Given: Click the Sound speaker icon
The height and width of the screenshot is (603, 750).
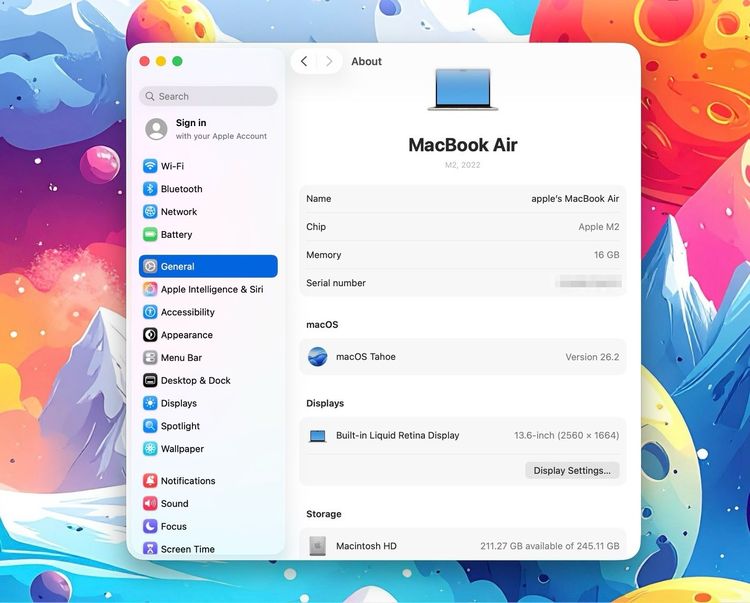Looking at the screenshot, I should 150,504.
